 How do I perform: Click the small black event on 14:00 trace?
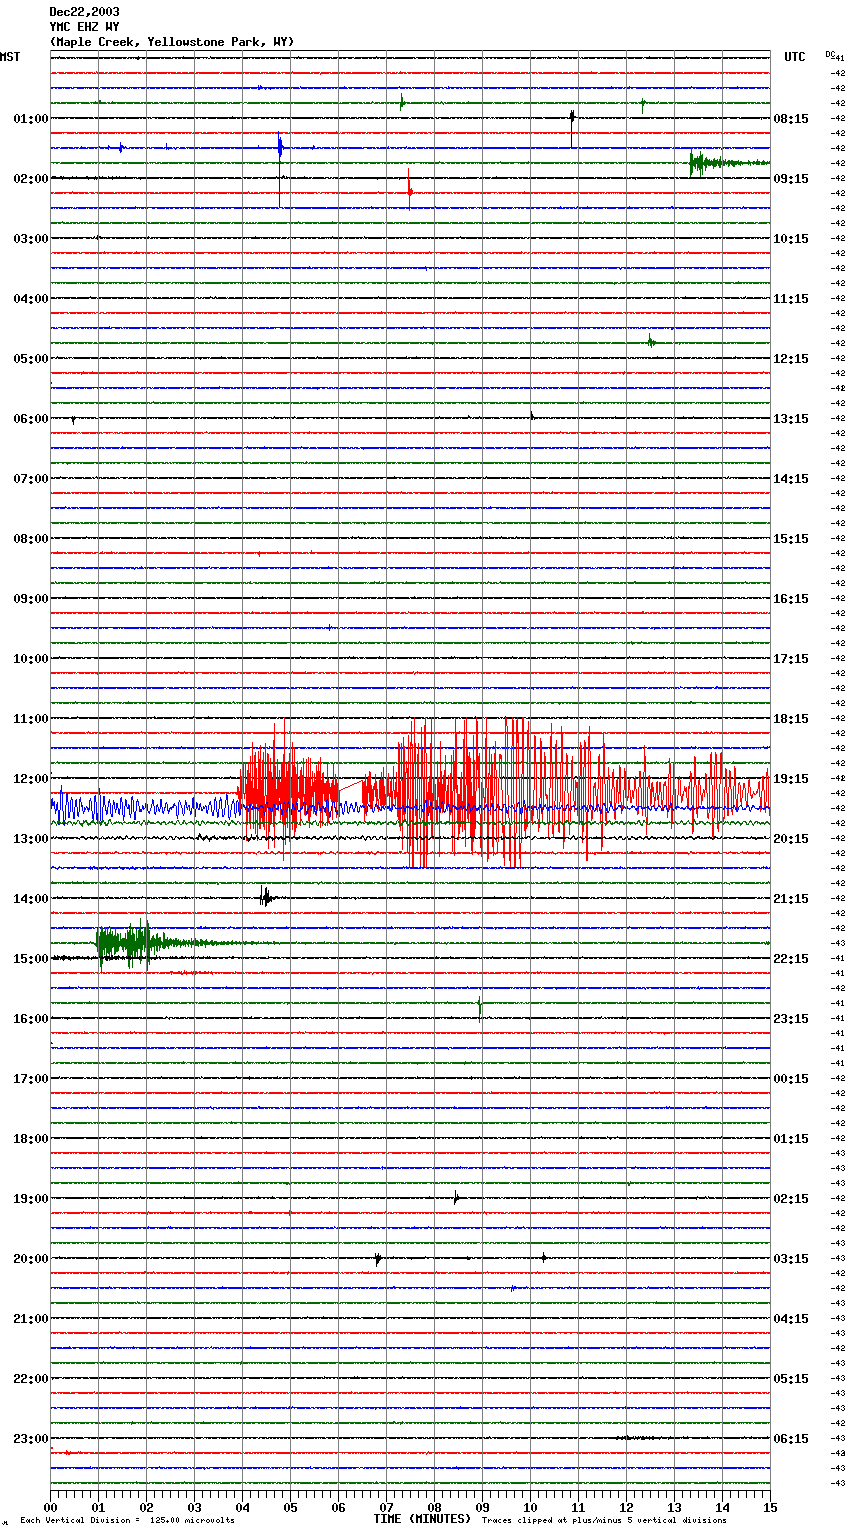(266, 897)
